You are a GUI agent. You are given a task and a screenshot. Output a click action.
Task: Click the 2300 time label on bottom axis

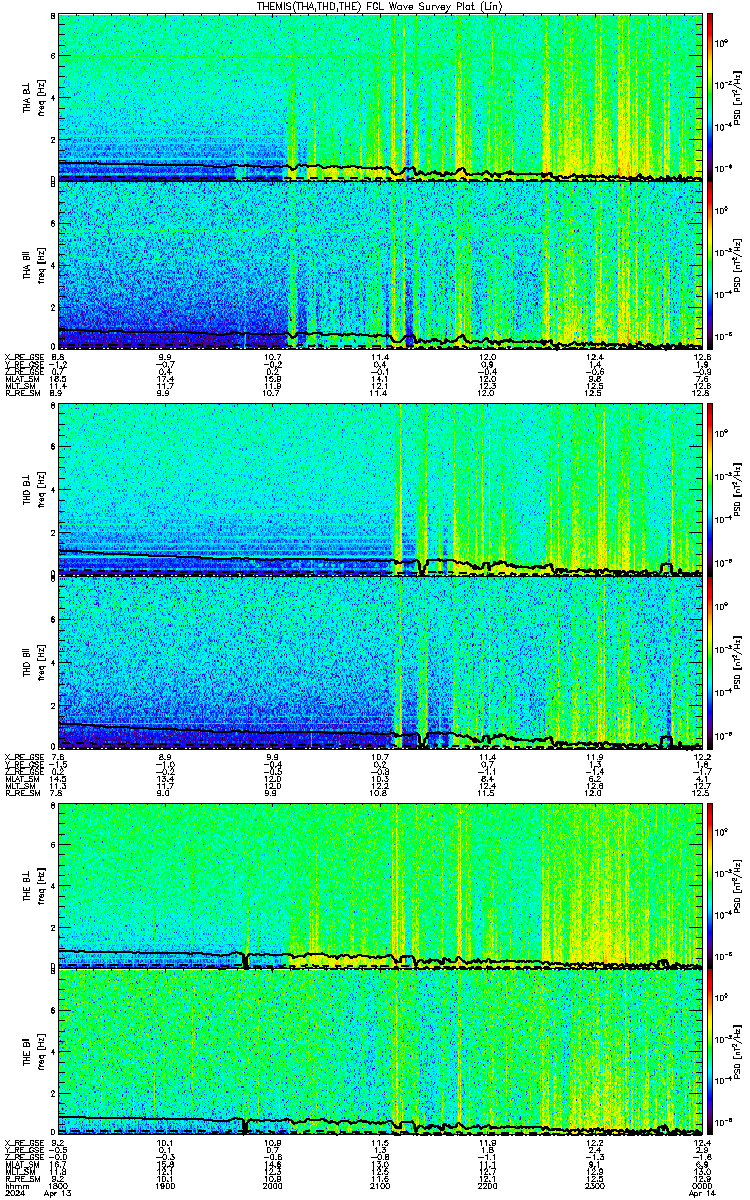coord(595,1184)
